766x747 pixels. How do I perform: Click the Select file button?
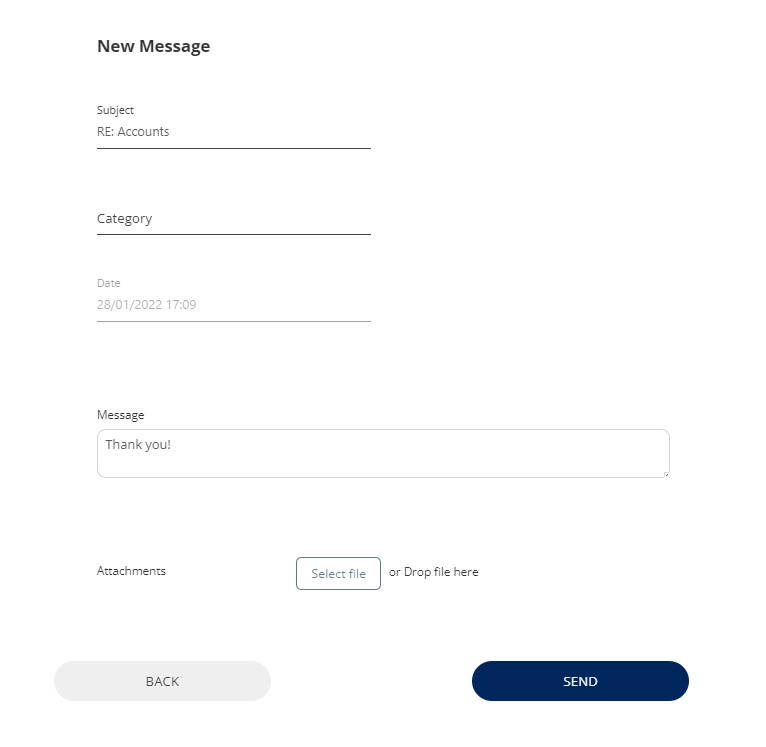[x=338, y=573]
